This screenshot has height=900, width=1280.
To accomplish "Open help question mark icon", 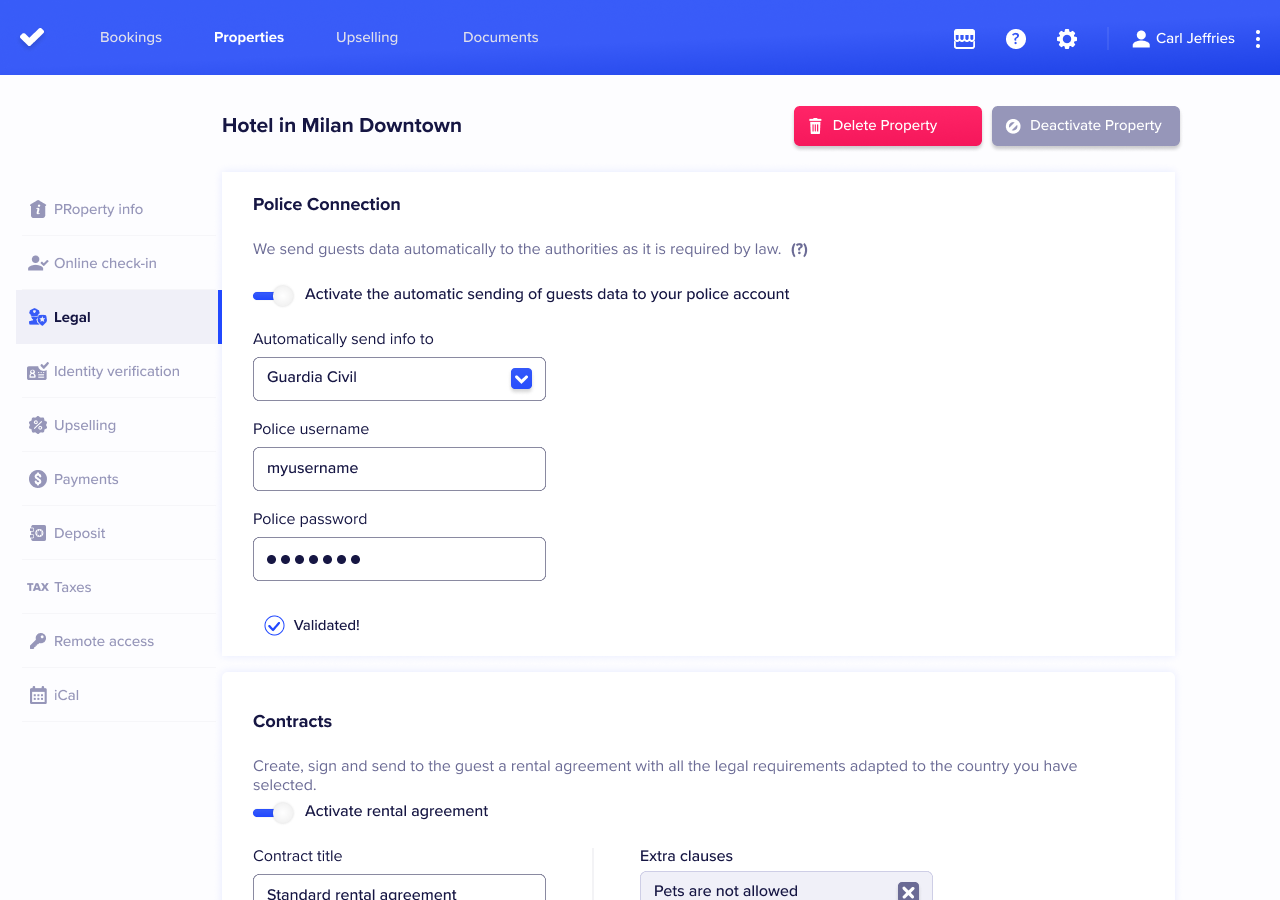I will [x=1016, y=39].
